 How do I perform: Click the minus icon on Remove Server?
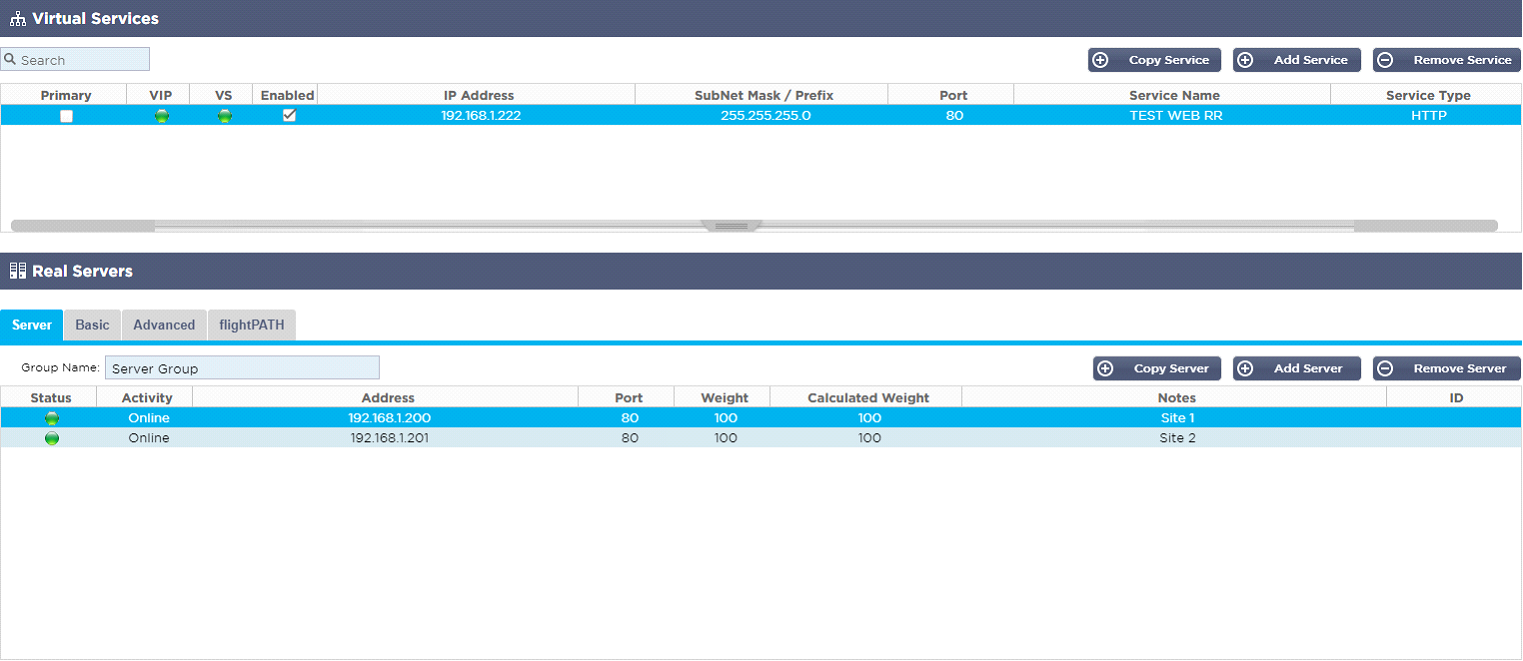pos(1385,368)
